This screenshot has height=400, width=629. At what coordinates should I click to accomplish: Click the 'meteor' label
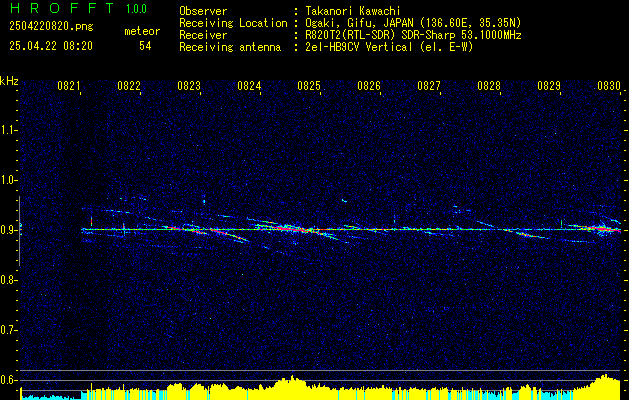pyautogui.click(x=142, y=31)
